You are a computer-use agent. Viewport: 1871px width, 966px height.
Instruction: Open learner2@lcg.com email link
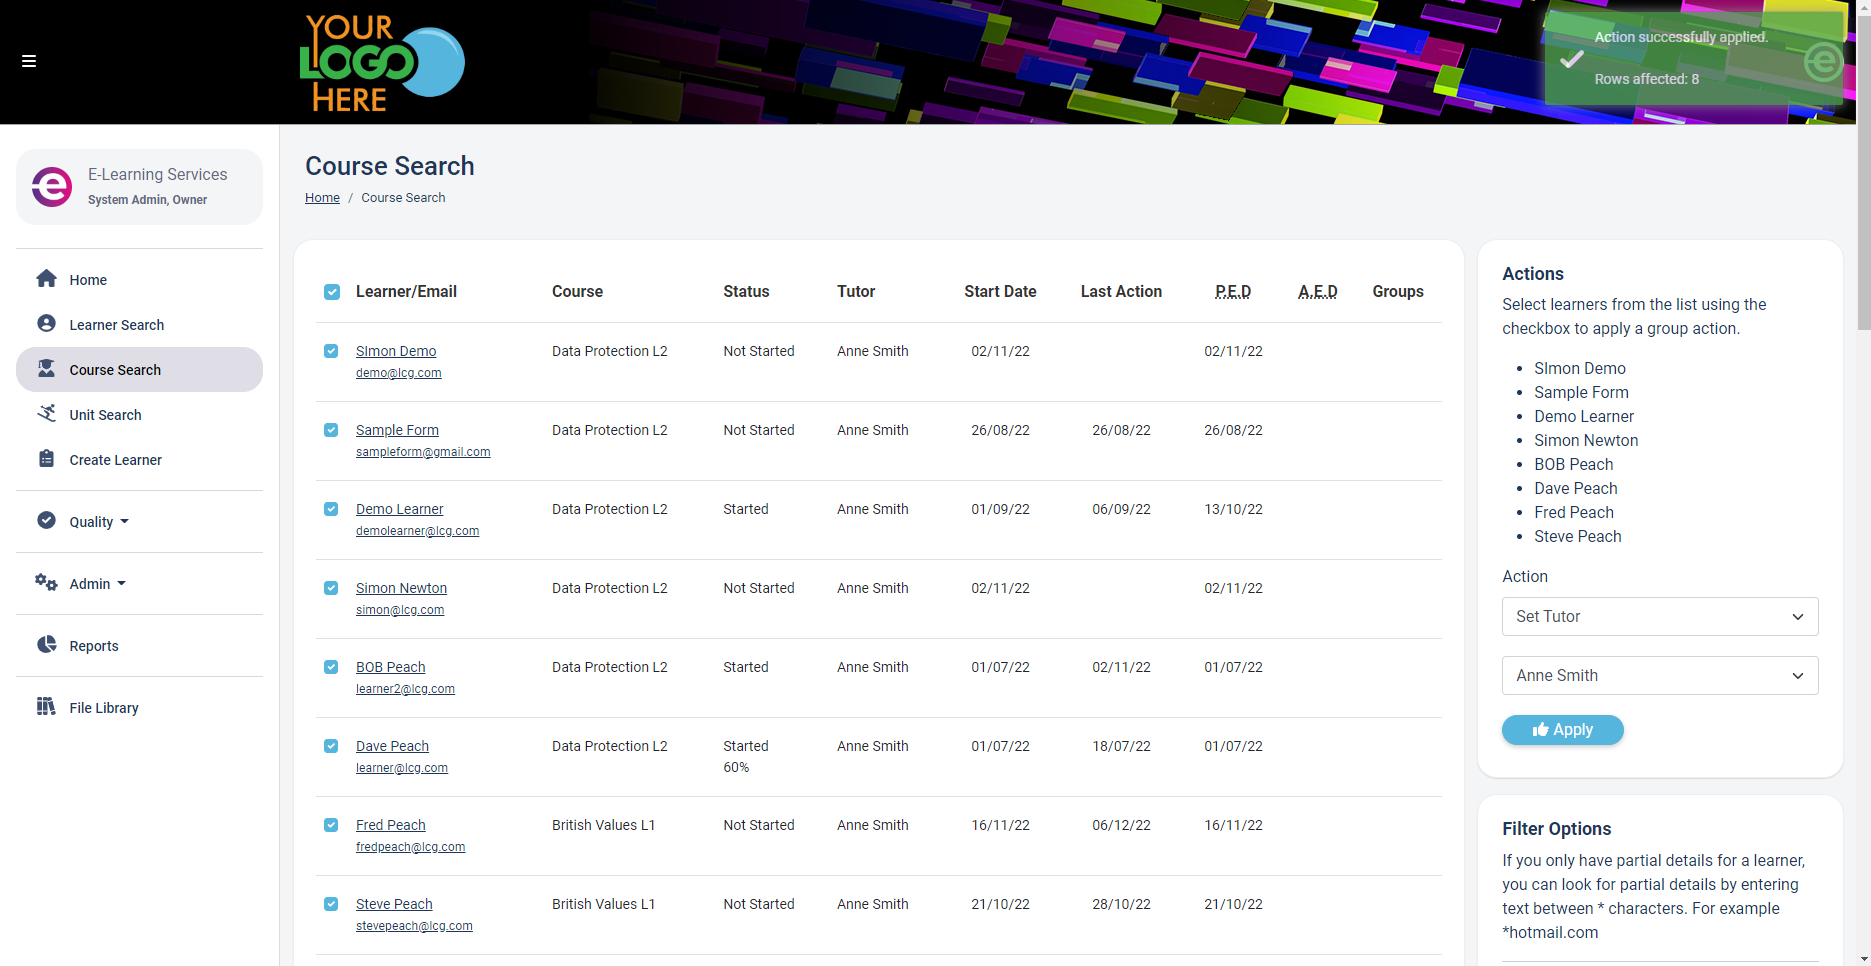pyautogui.click(x=405, y=689)
